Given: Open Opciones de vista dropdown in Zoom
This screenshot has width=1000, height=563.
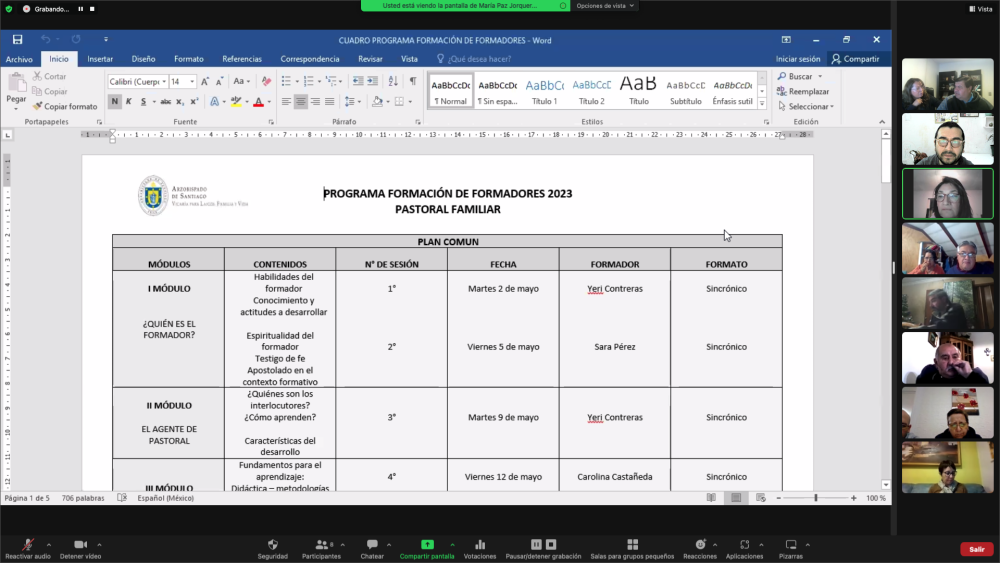Looking at the screenshot, I should (605, 6).
